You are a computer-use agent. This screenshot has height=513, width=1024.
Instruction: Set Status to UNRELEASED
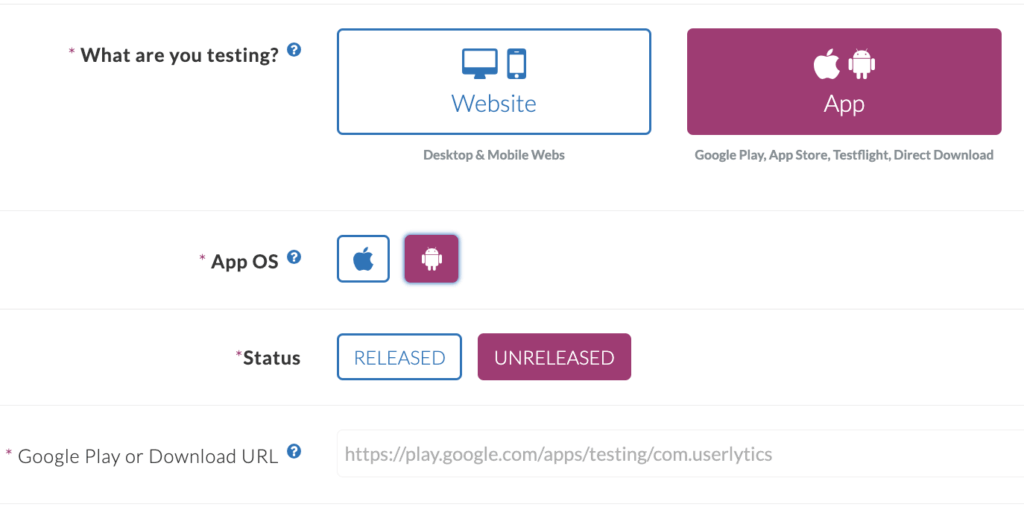554,357
